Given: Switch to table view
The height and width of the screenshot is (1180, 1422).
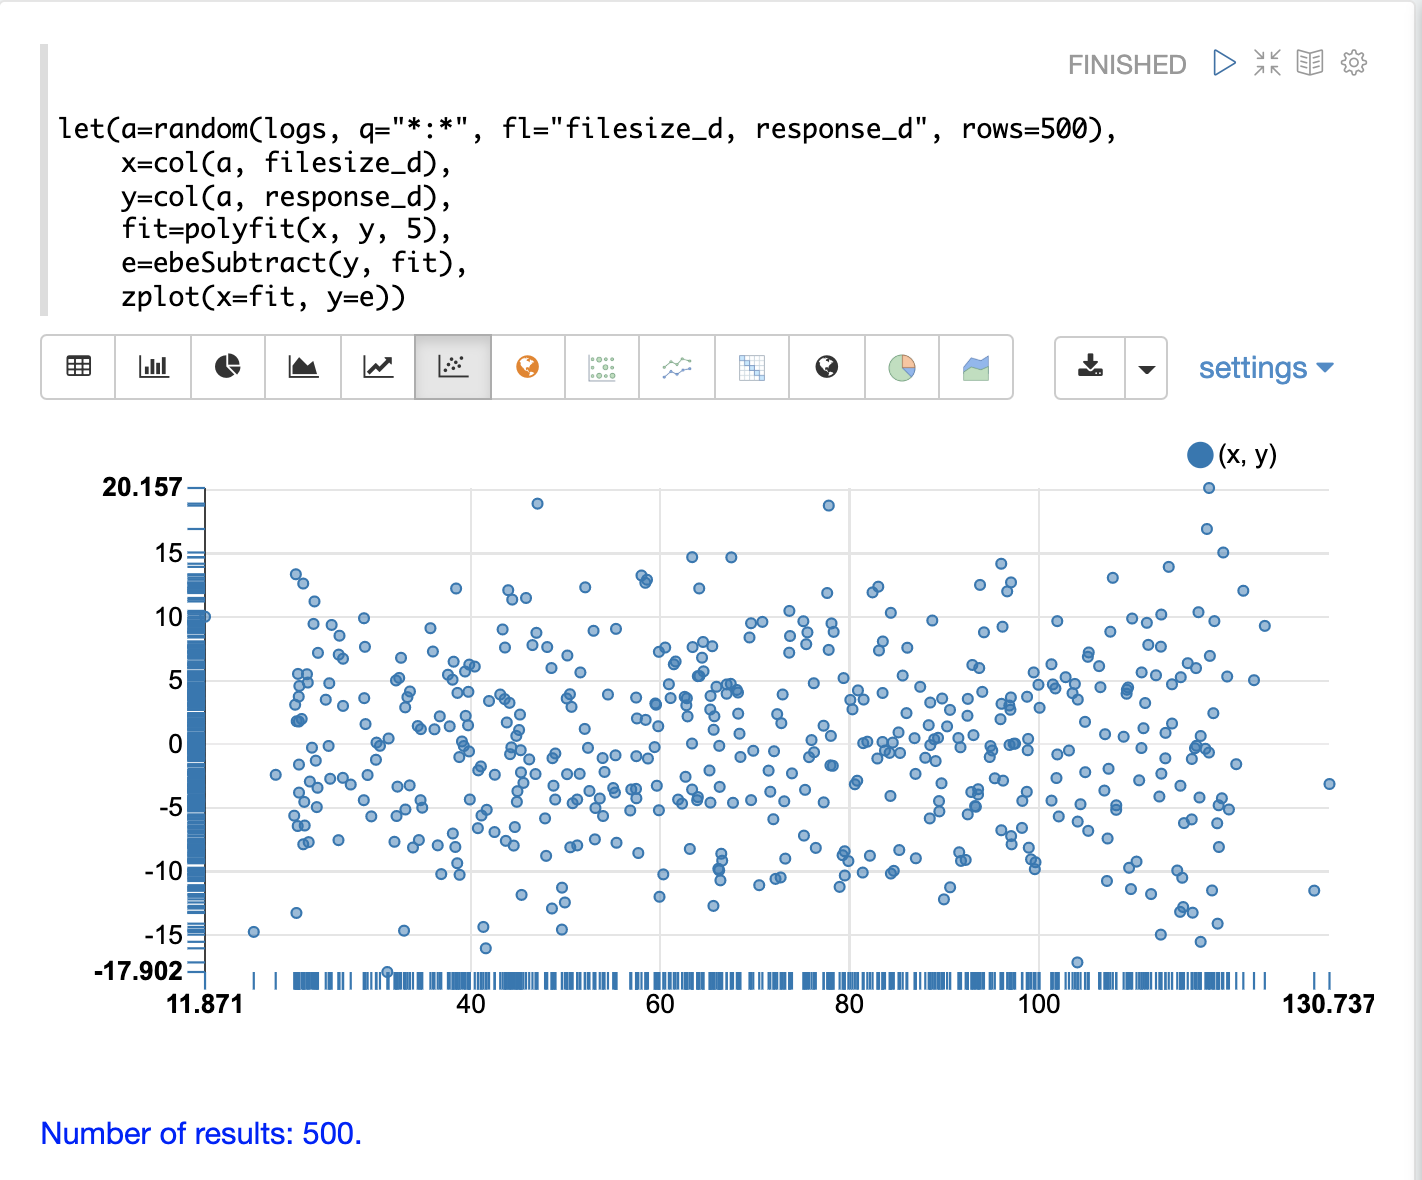Looking at the screenshot, I should [79, 367].
